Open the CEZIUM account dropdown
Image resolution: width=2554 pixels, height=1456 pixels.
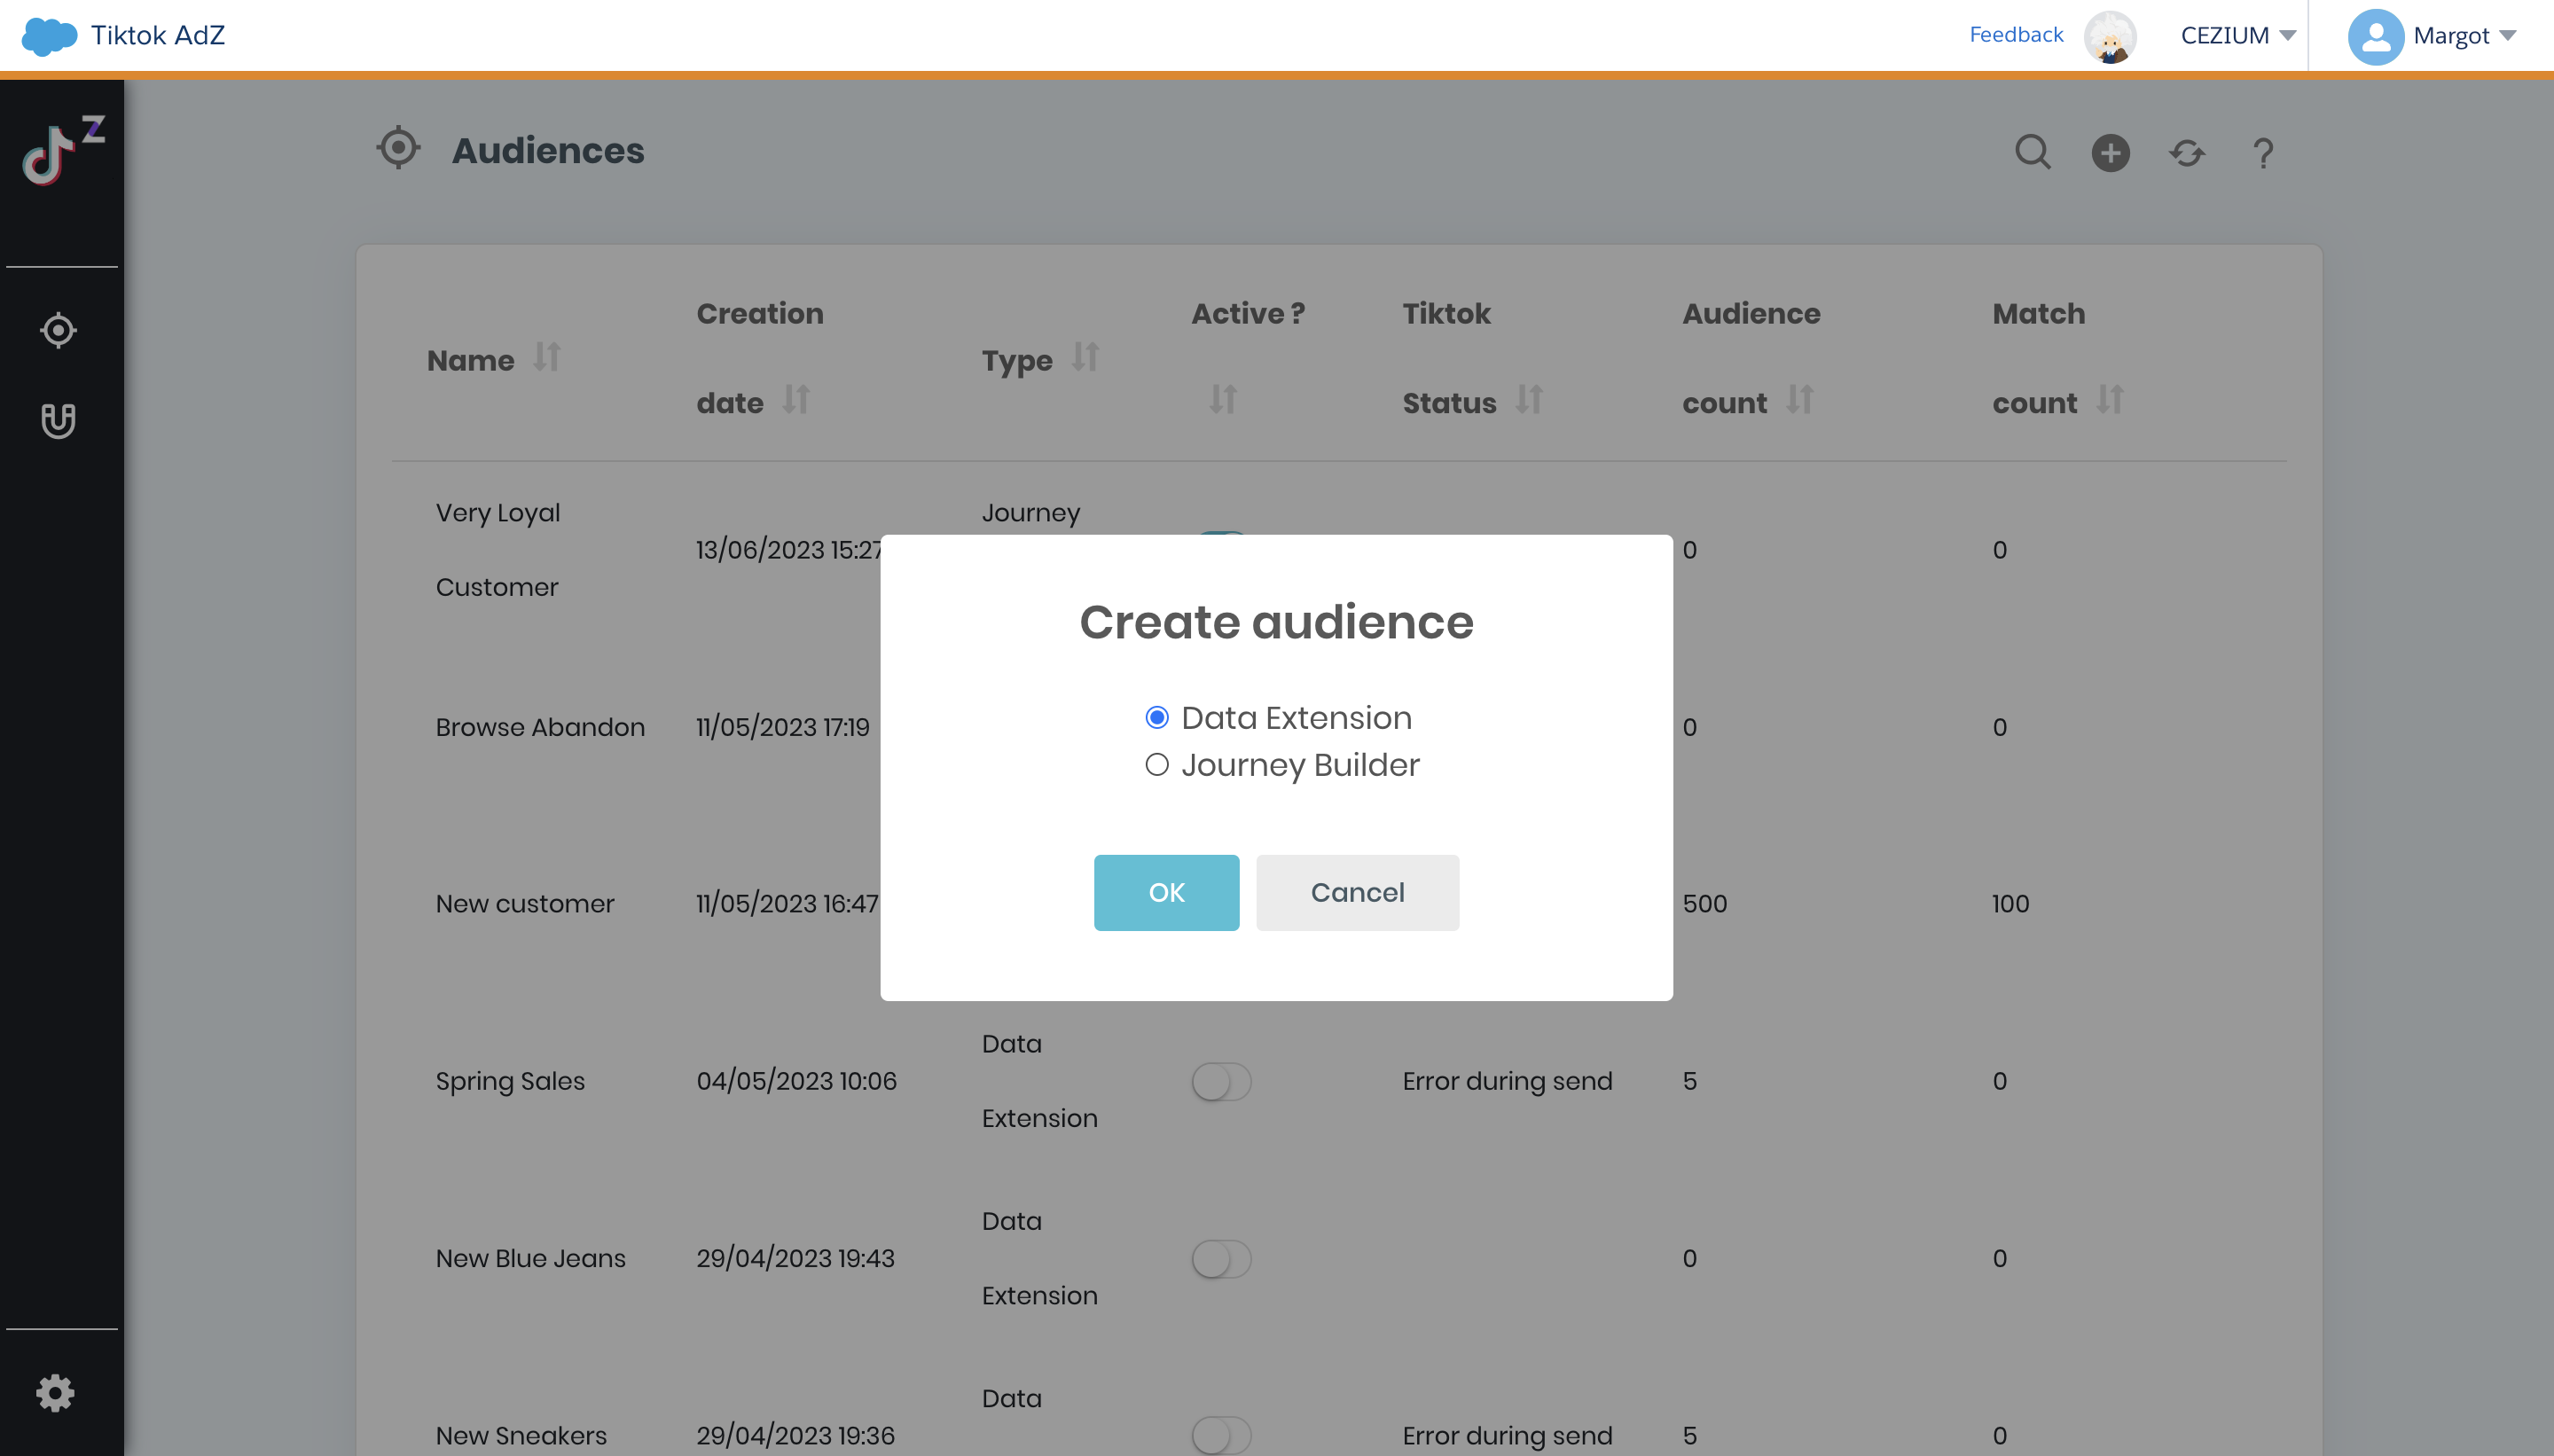point(2237,35)
